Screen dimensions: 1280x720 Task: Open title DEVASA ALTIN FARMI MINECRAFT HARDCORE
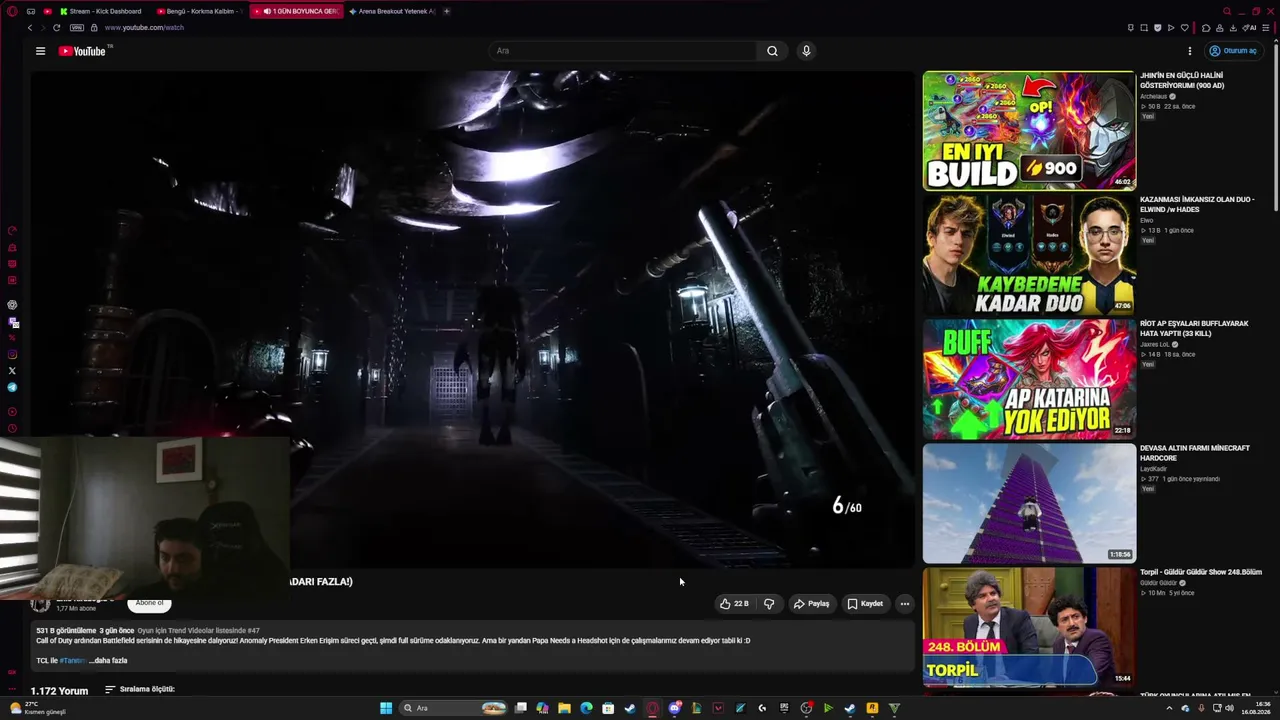click(x=1195, y=453)
